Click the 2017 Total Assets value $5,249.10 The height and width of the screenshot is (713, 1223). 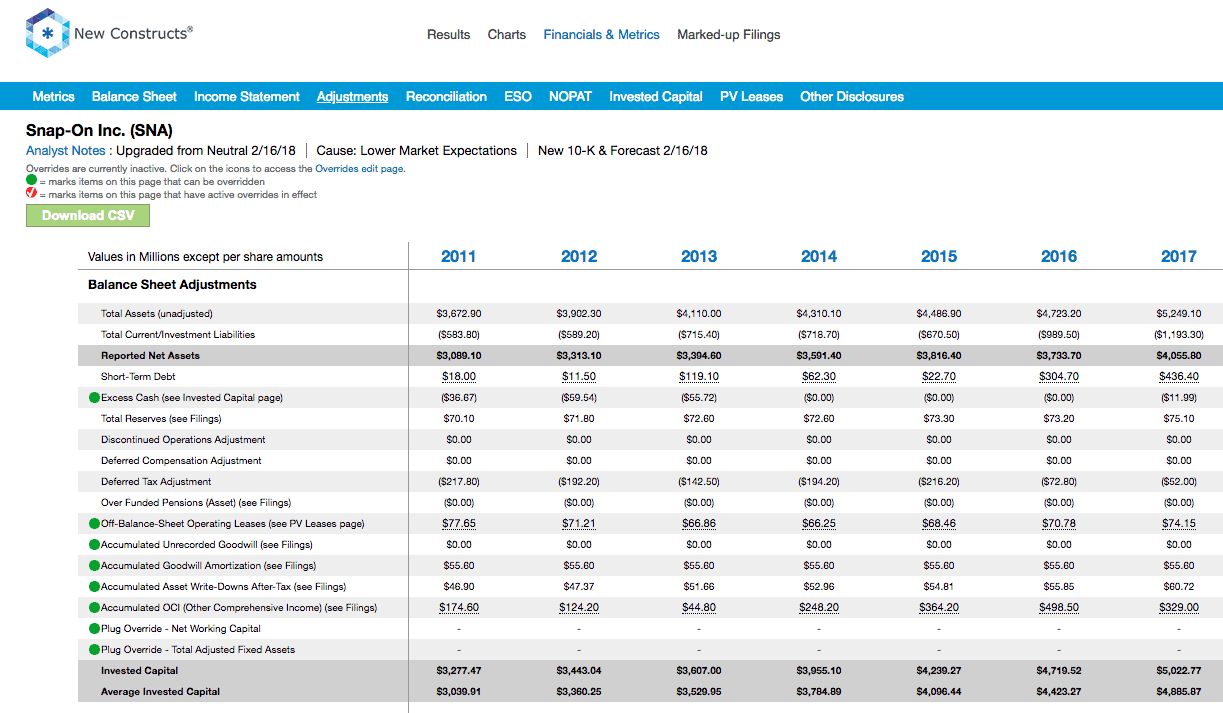(1179, 314)
